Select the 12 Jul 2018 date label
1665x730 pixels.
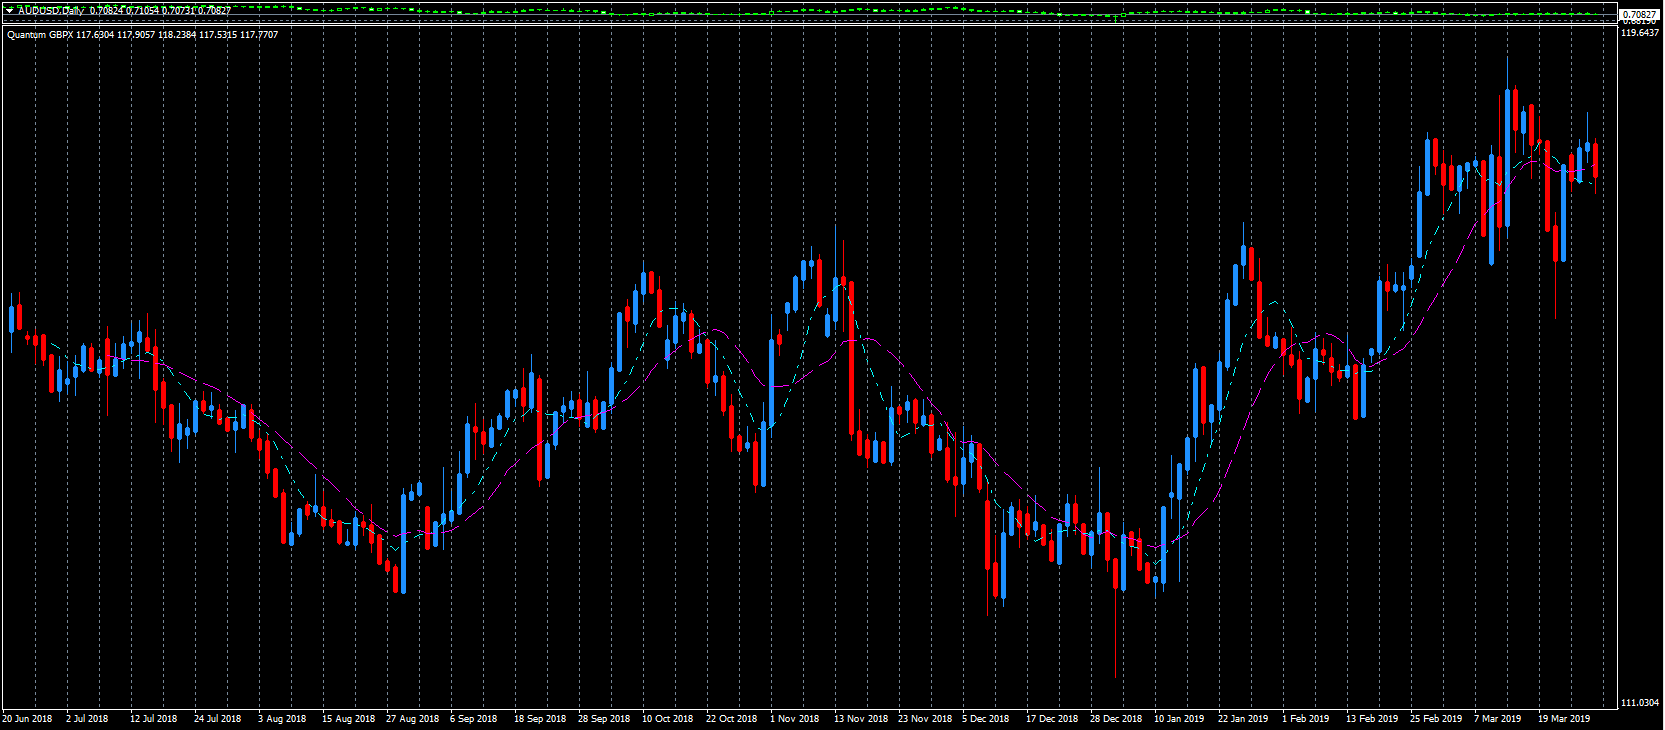pyautogui.click(x=153, y=719)
